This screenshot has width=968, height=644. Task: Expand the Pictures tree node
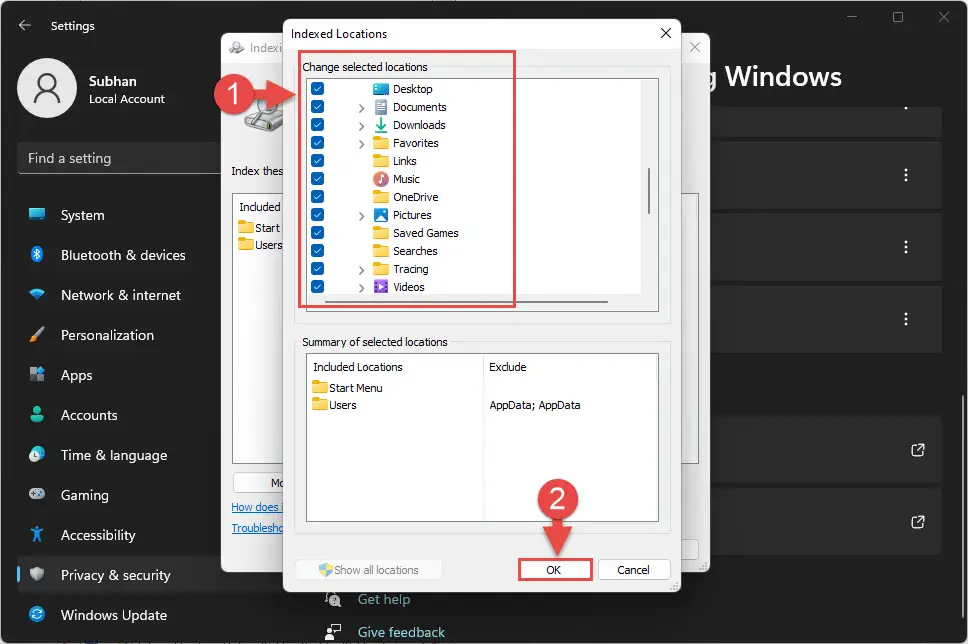point(361,216)
